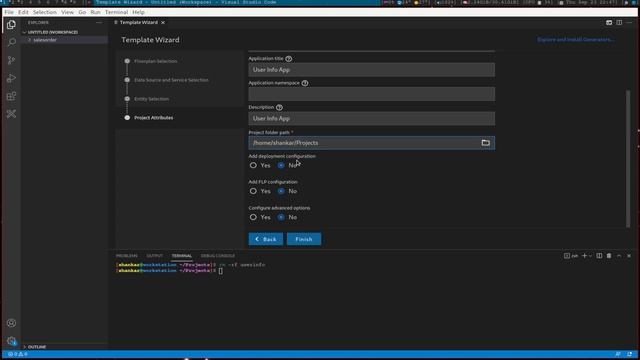Image resolution: width=640 pixels, height=360 pixels.
Task: Click the Application namespace input field
Action: (x=371, y=94)
